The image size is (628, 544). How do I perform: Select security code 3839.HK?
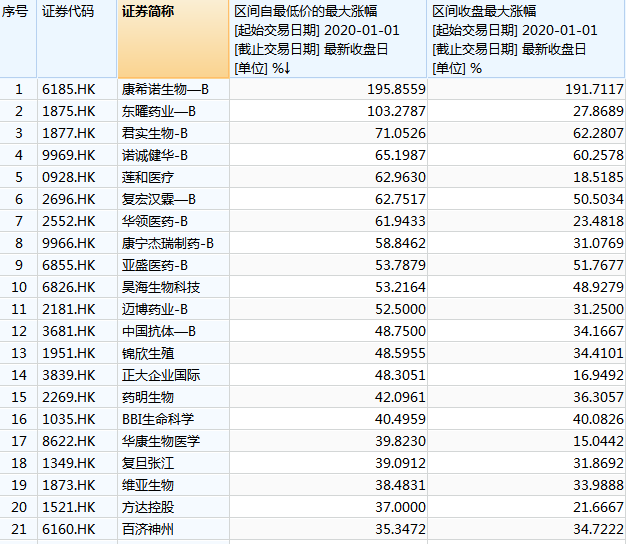pyautogui.click(x=69, y=375)
